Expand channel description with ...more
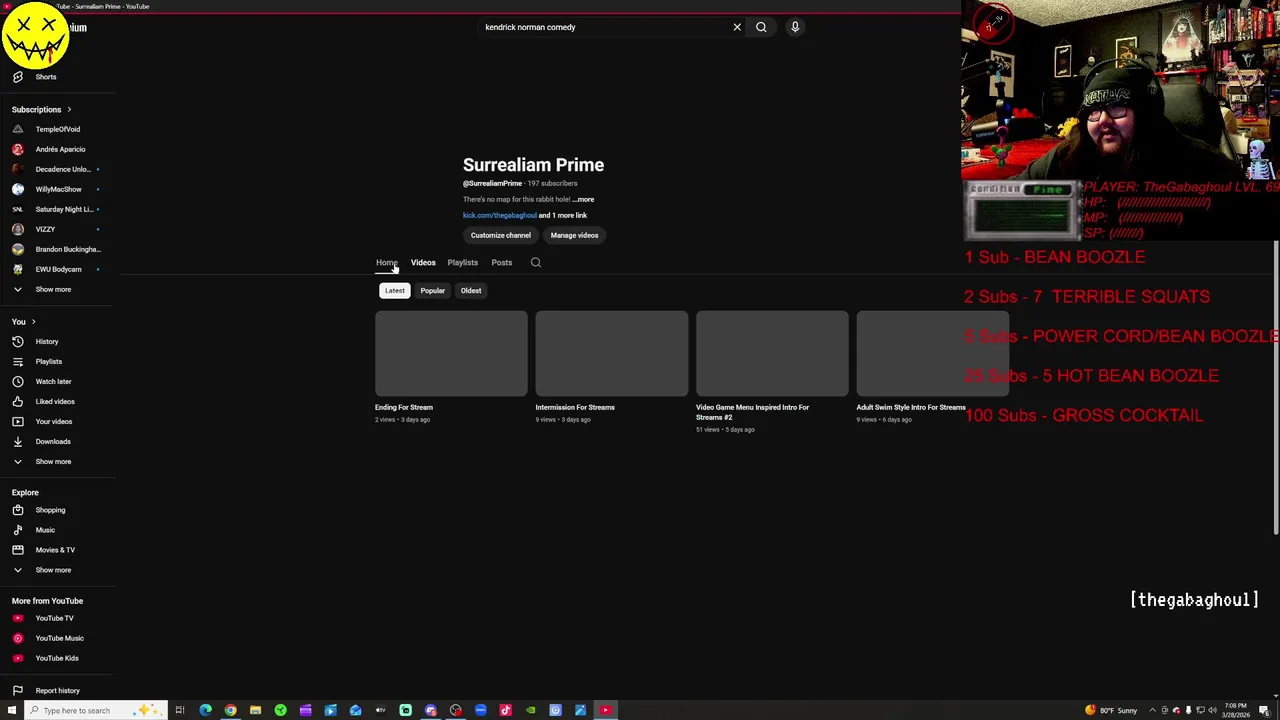1280x720 pixels. 584,199
